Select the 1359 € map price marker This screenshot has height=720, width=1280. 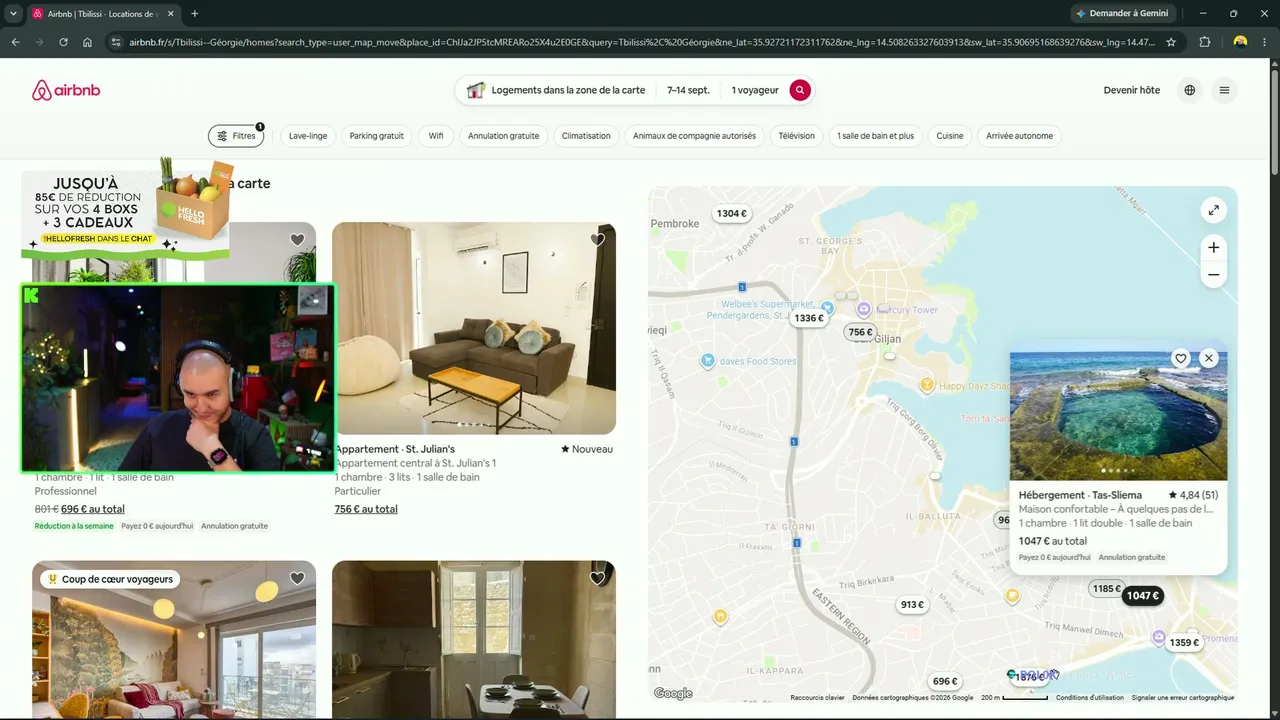[1184, 642]
